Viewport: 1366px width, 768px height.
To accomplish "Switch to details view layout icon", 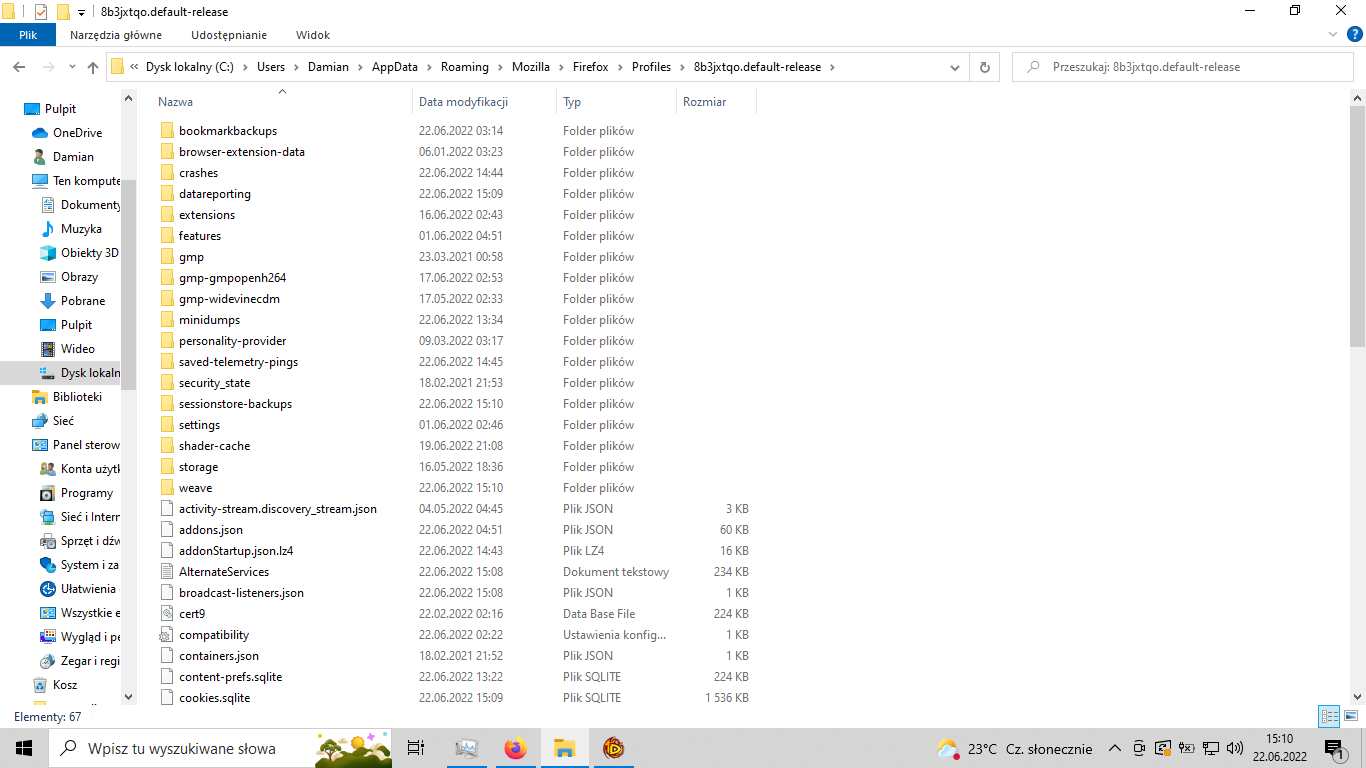I will (x=1329, y=716).
